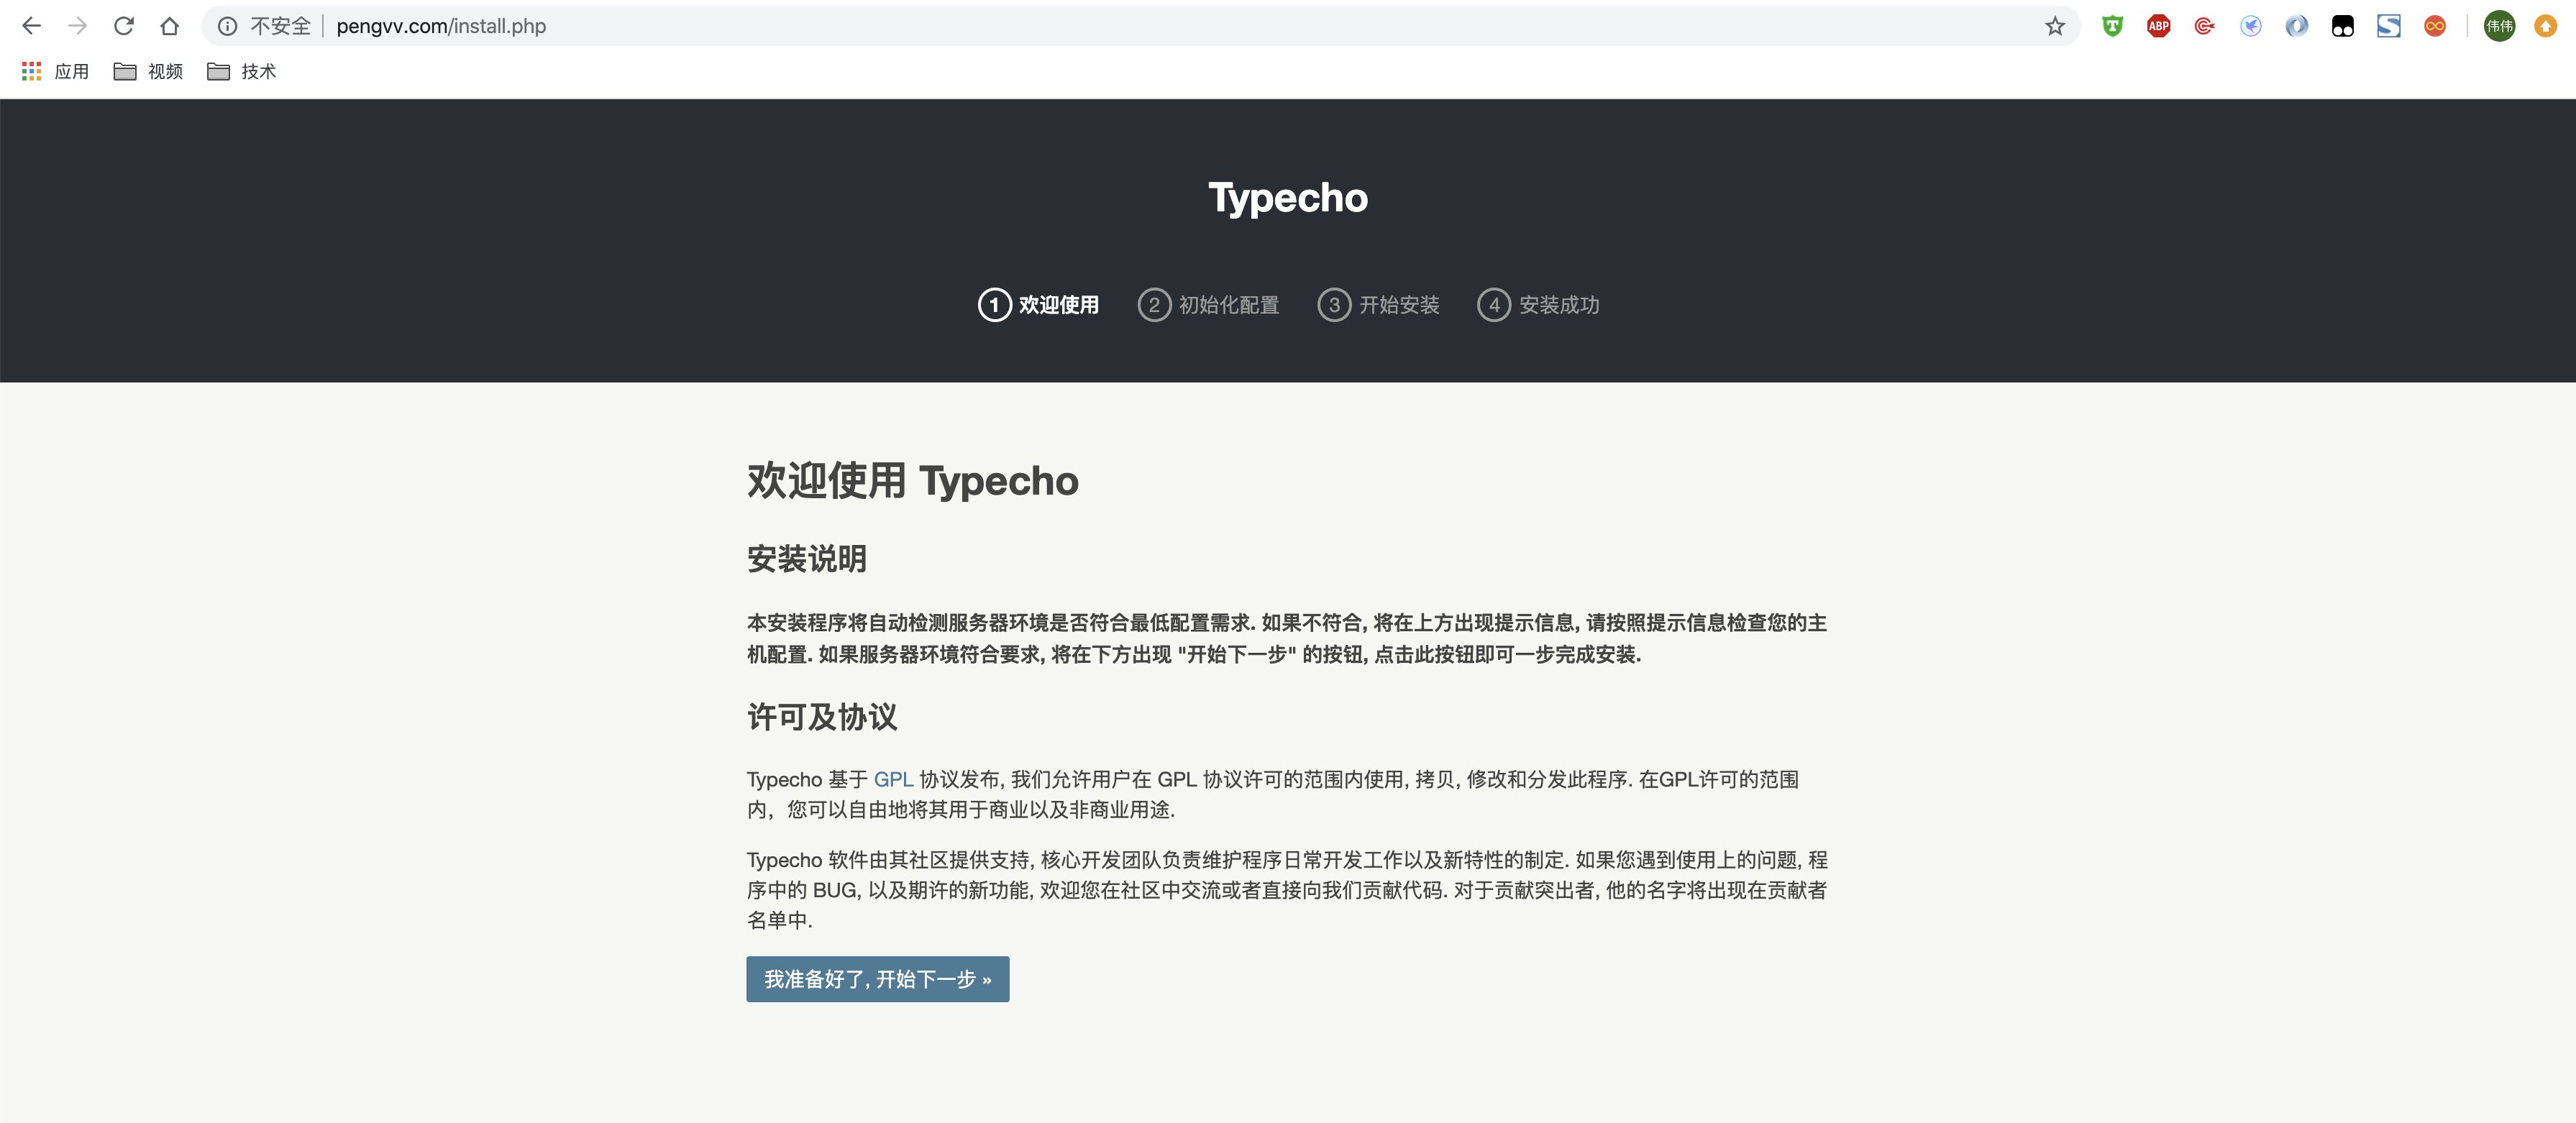Click the GPL license link
2576x1123 pixels.
pyautogui.click(x=893, y=780)
